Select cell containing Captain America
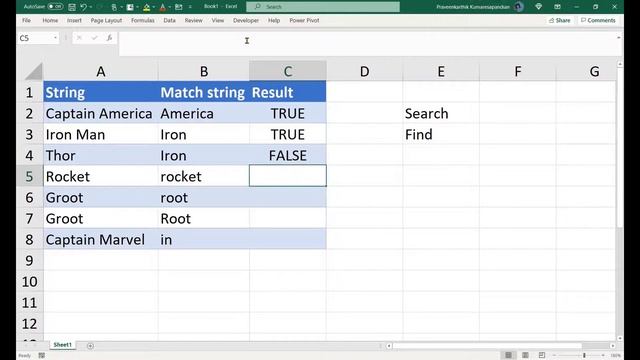The height and width of the screenshot is (360, 640). [101, 113]
